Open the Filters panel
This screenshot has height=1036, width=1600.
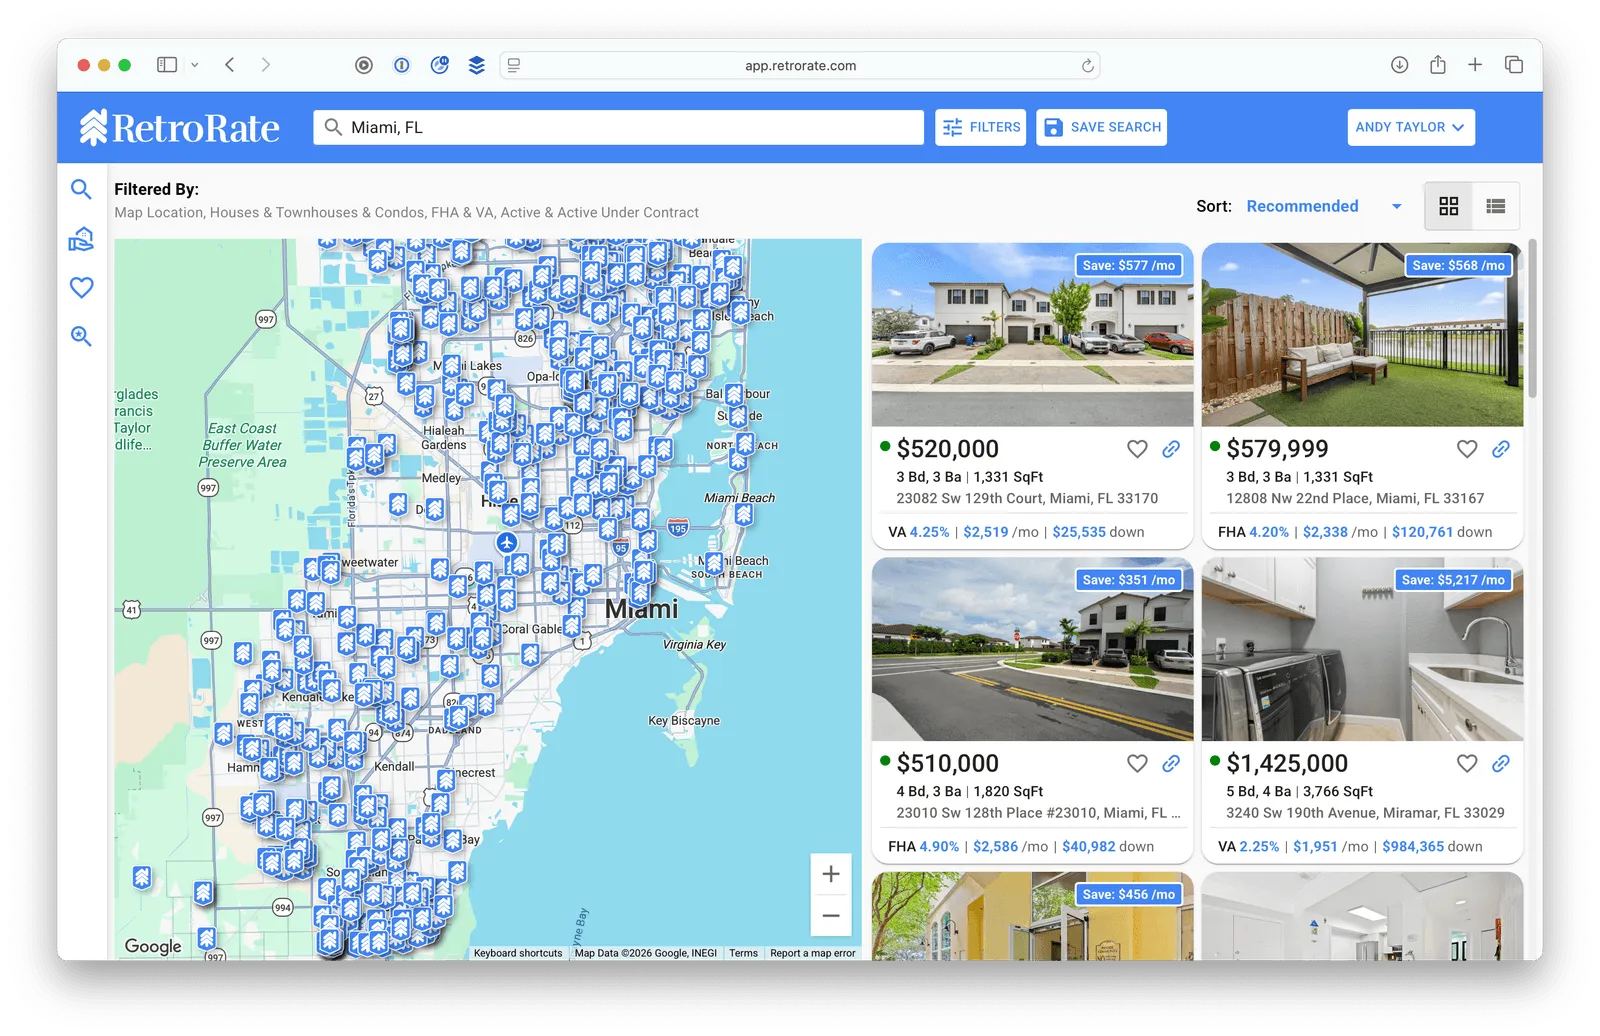pos(981,127)
